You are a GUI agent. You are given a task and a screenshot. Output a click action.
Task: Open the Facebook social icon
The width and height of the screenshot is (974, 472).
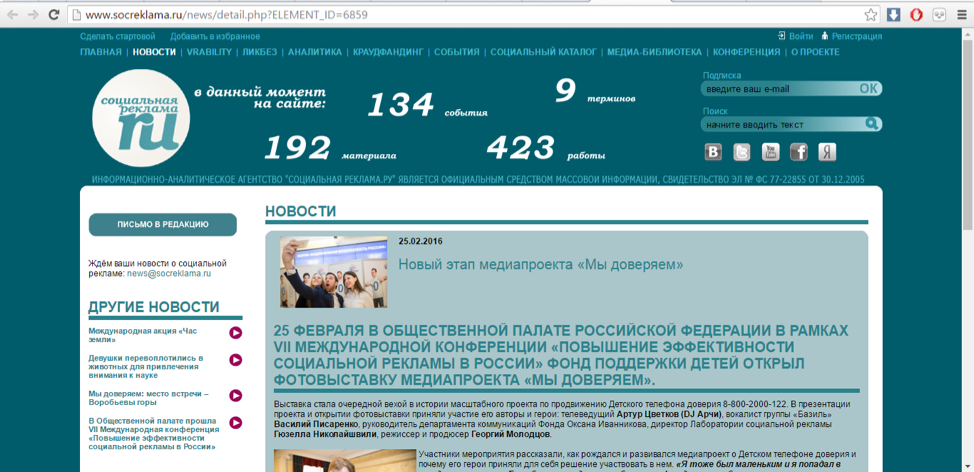799,152
